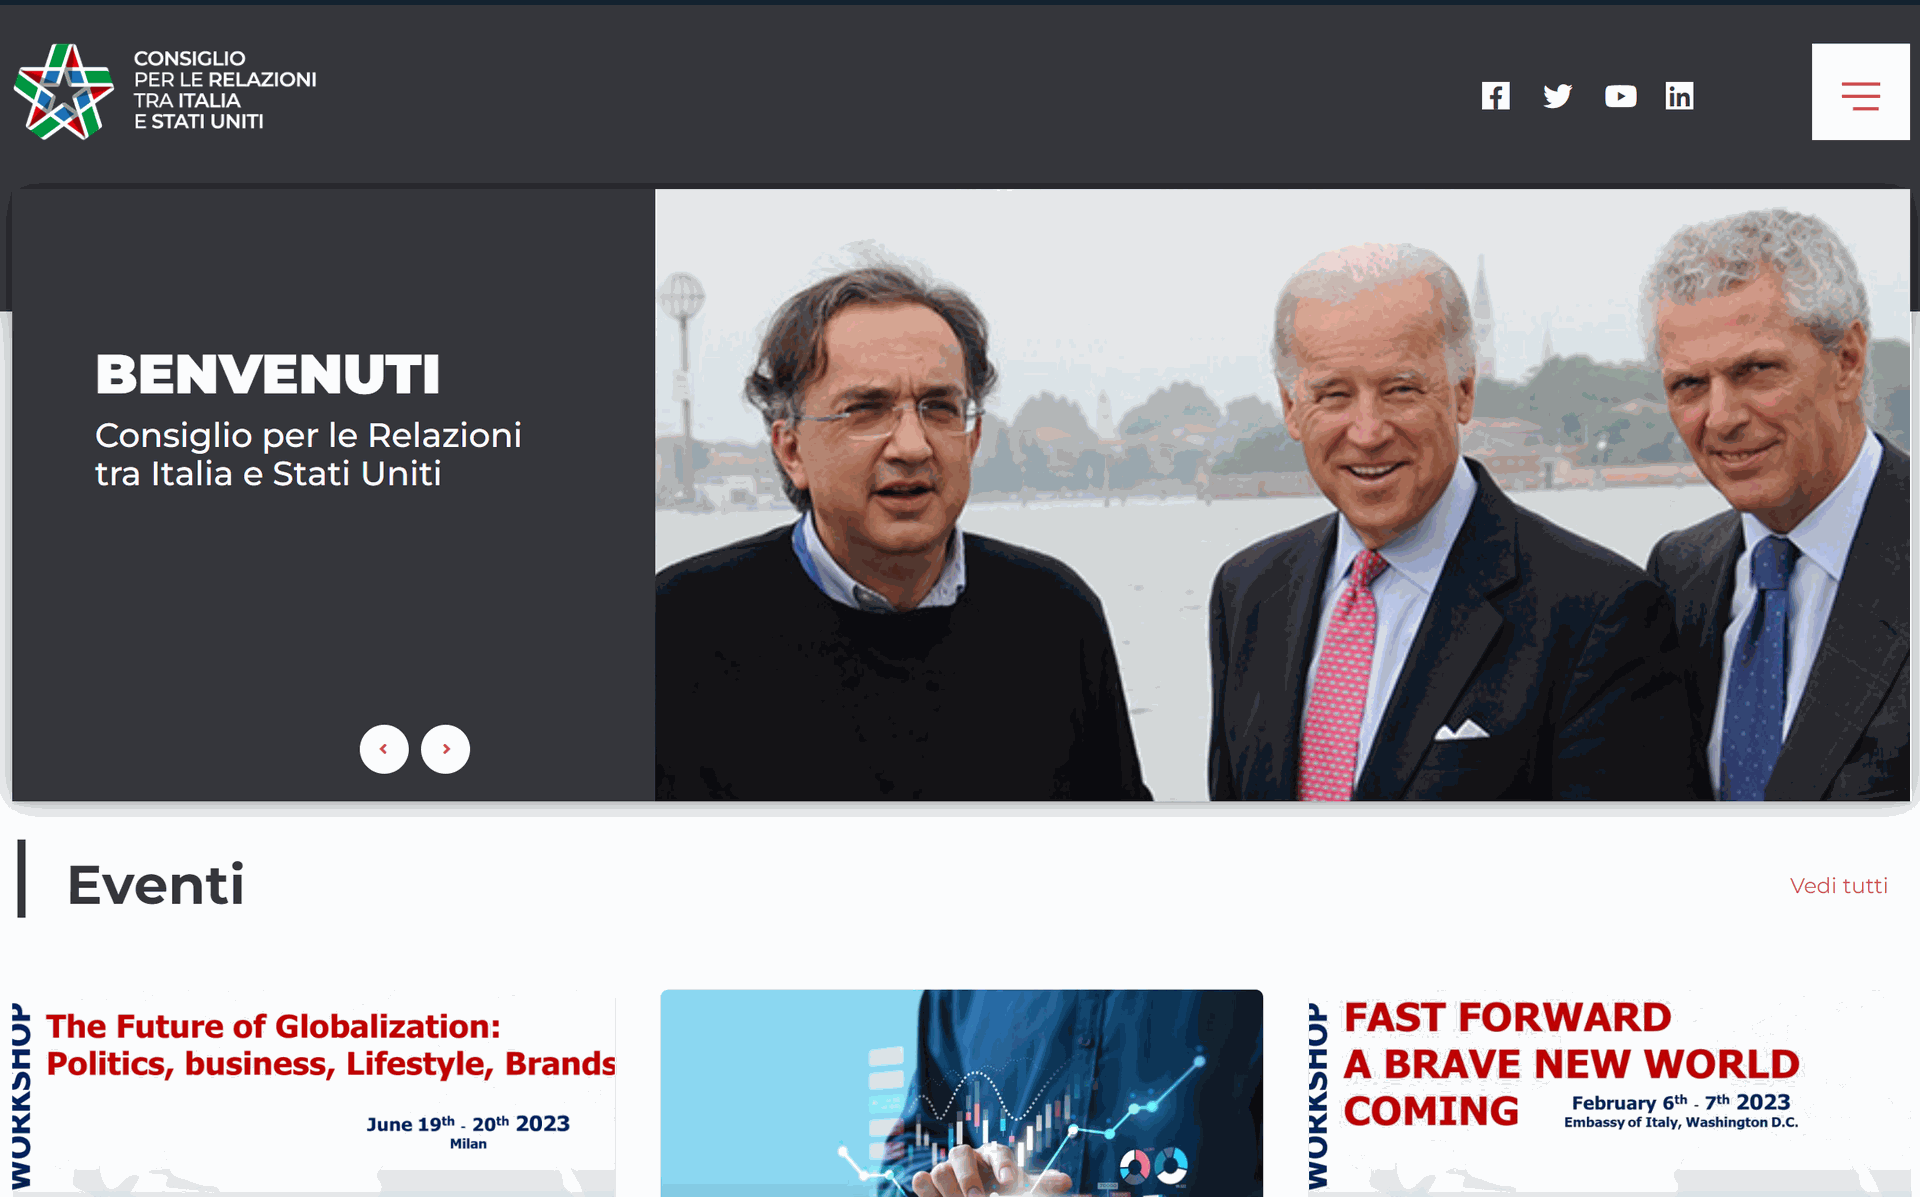Screen dimensions: 1920x1197
Task: Open the financial charts event thumbnail
Action: pyautogui.click(x=961, y=1093)
